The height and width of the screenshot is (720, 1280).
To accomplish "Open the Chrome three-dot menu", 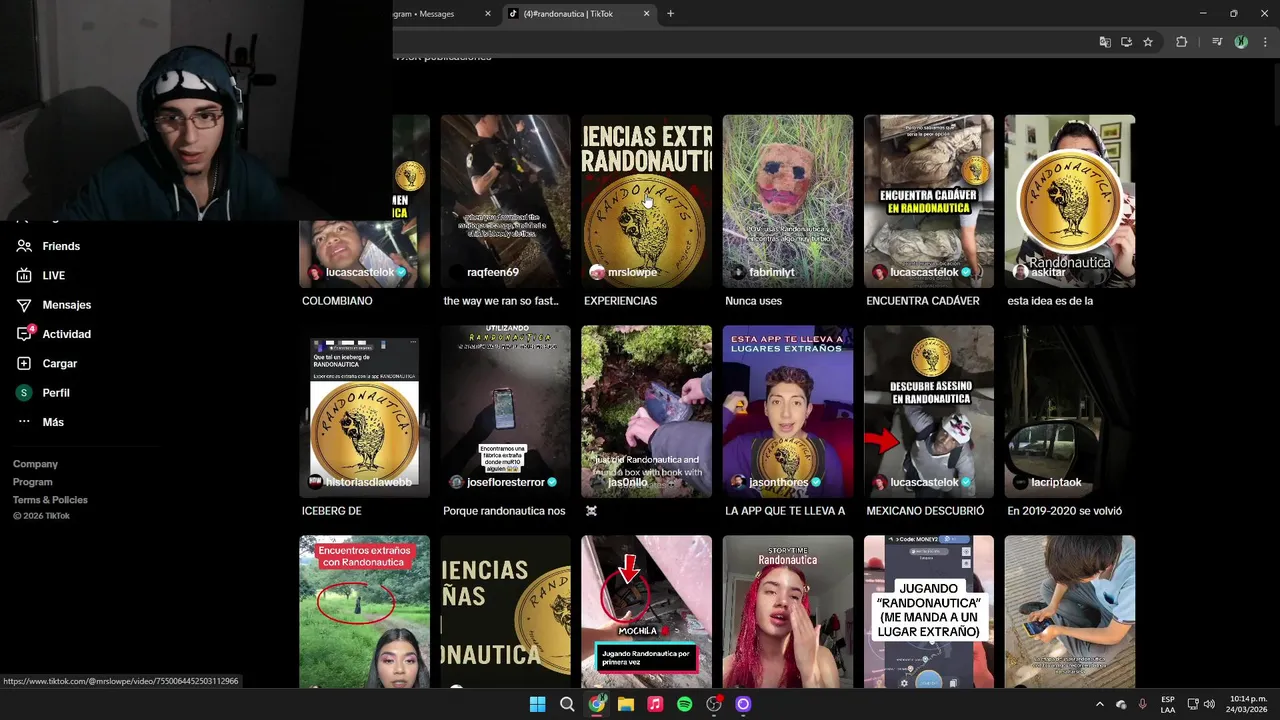I will coord(1266,42).
